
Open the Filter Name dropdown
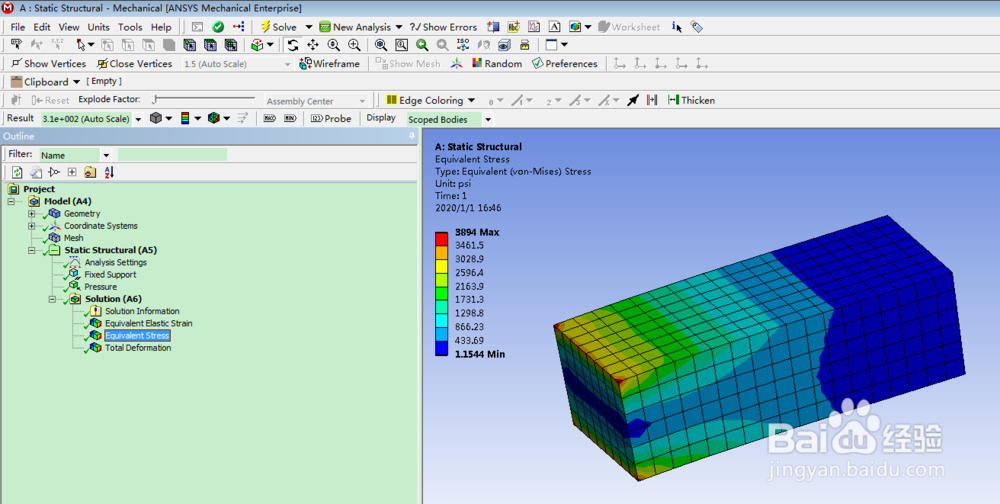click(107, 155)
